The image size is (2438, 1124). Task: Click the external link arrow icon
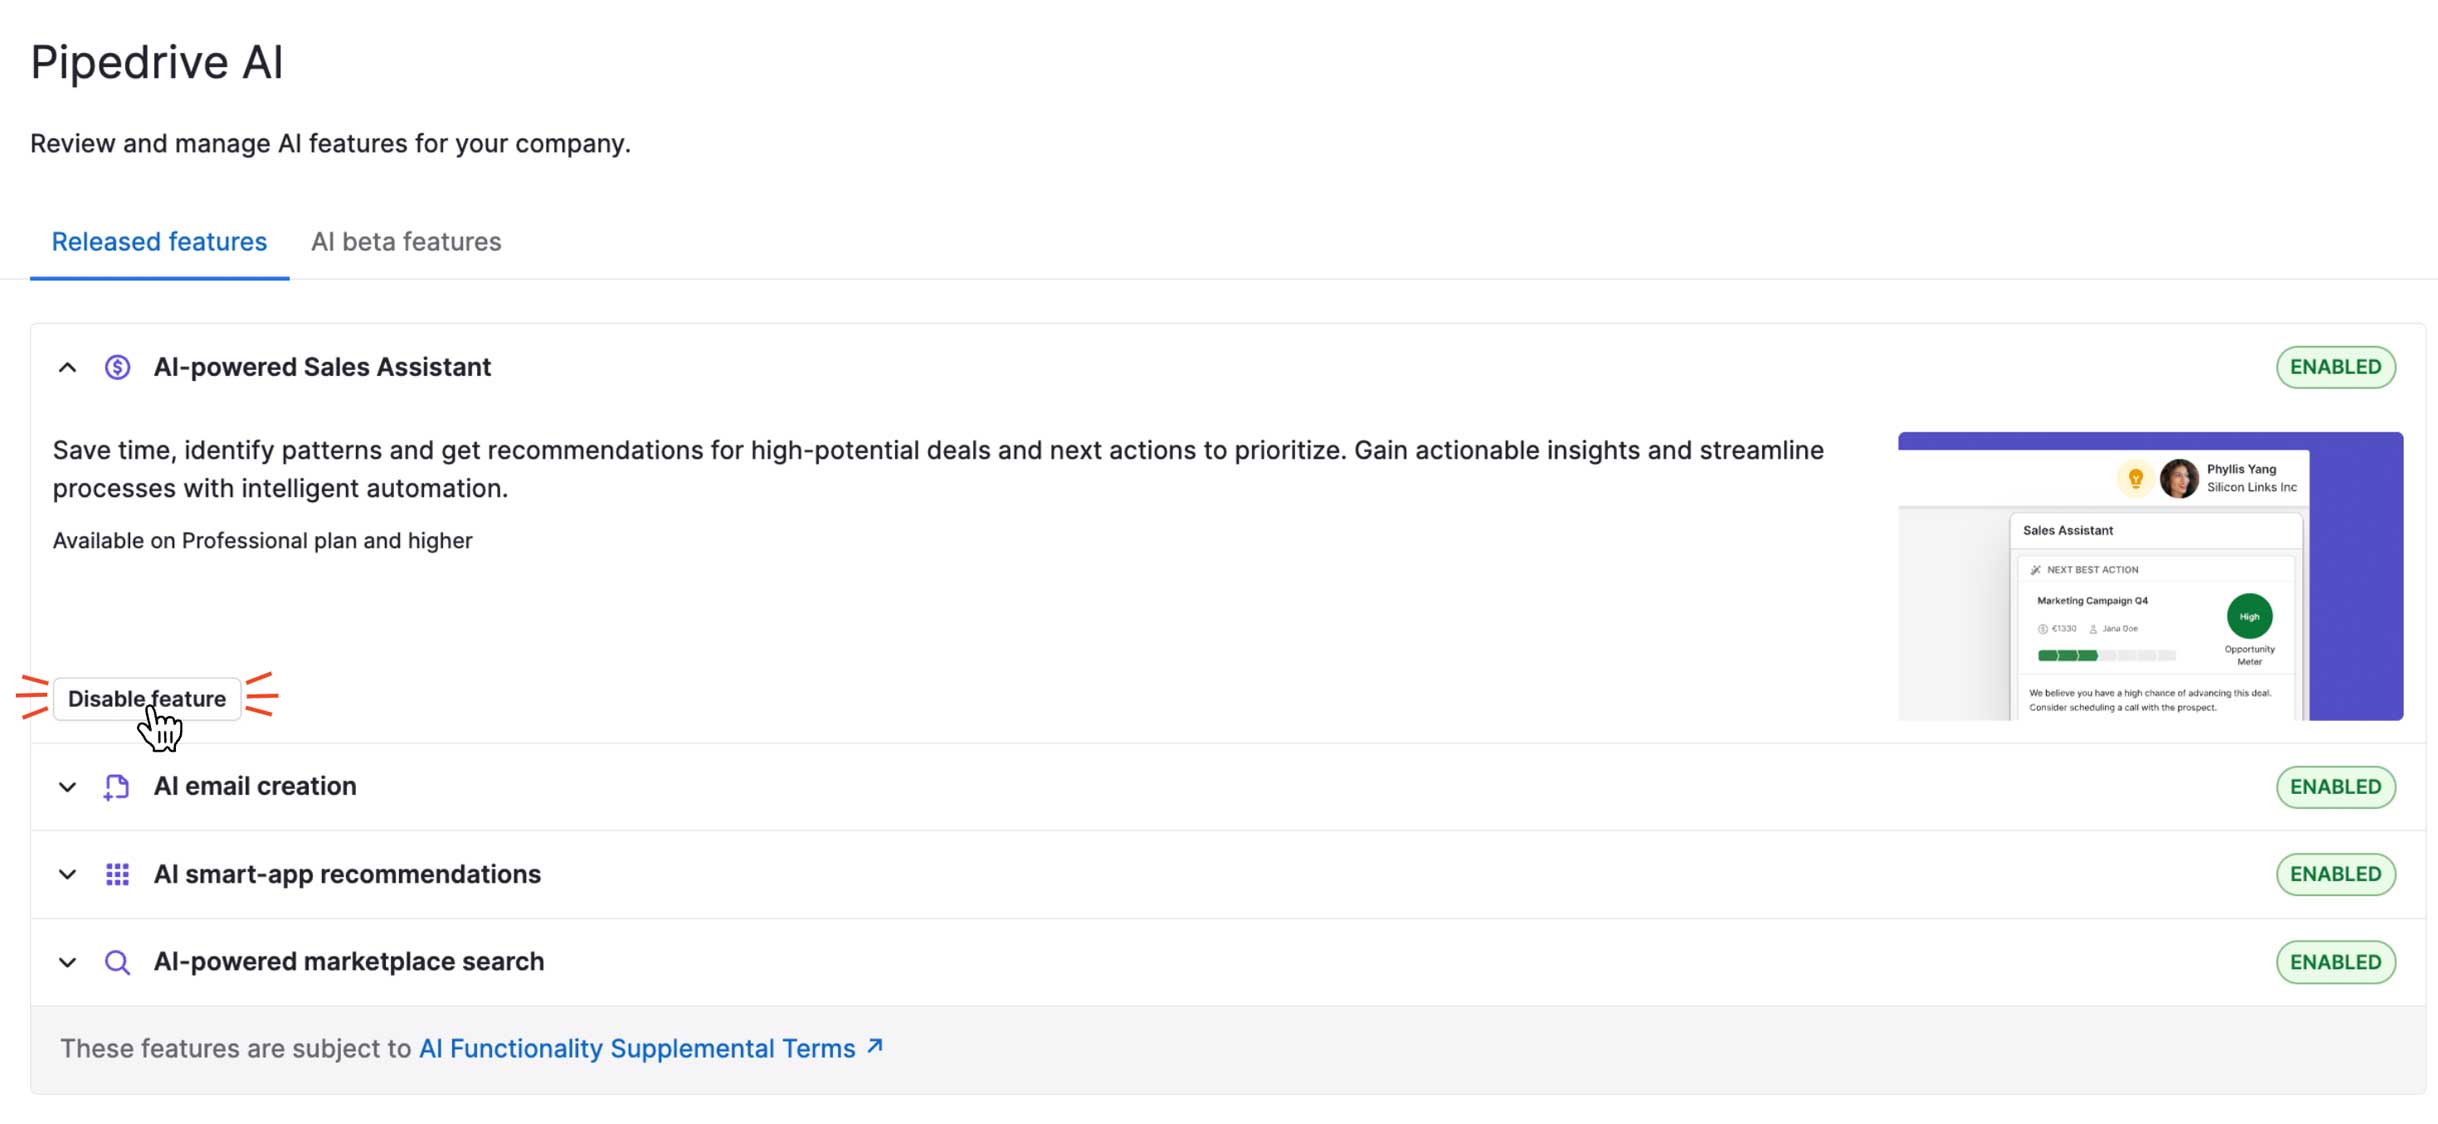click(x=875, y=1046)
